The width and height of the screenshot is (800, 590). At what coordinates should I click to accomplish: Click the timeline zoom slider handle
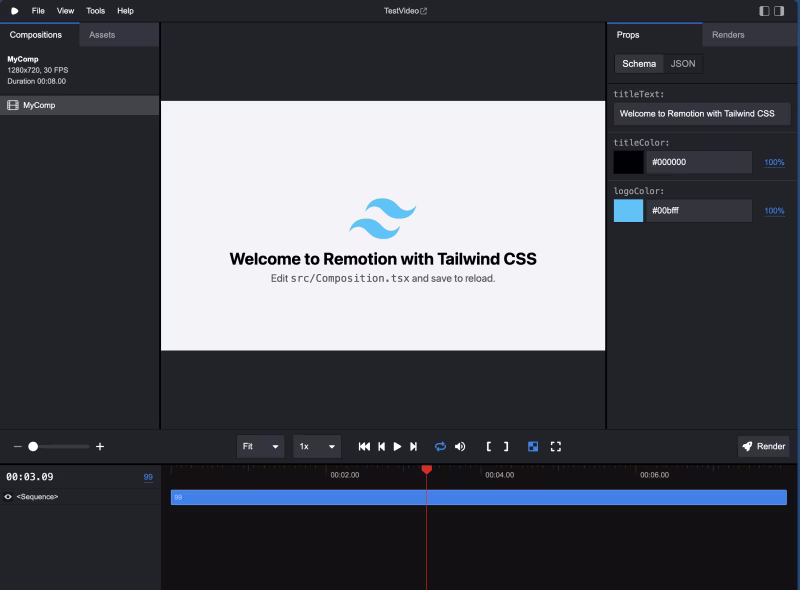[x=33, y=447]
